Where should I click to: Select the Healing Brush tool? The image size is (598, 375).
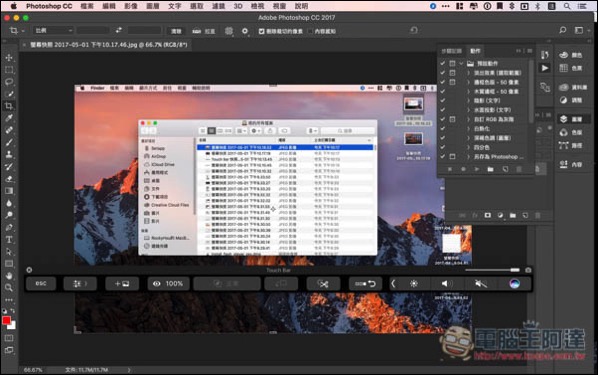tap(9, 130)
